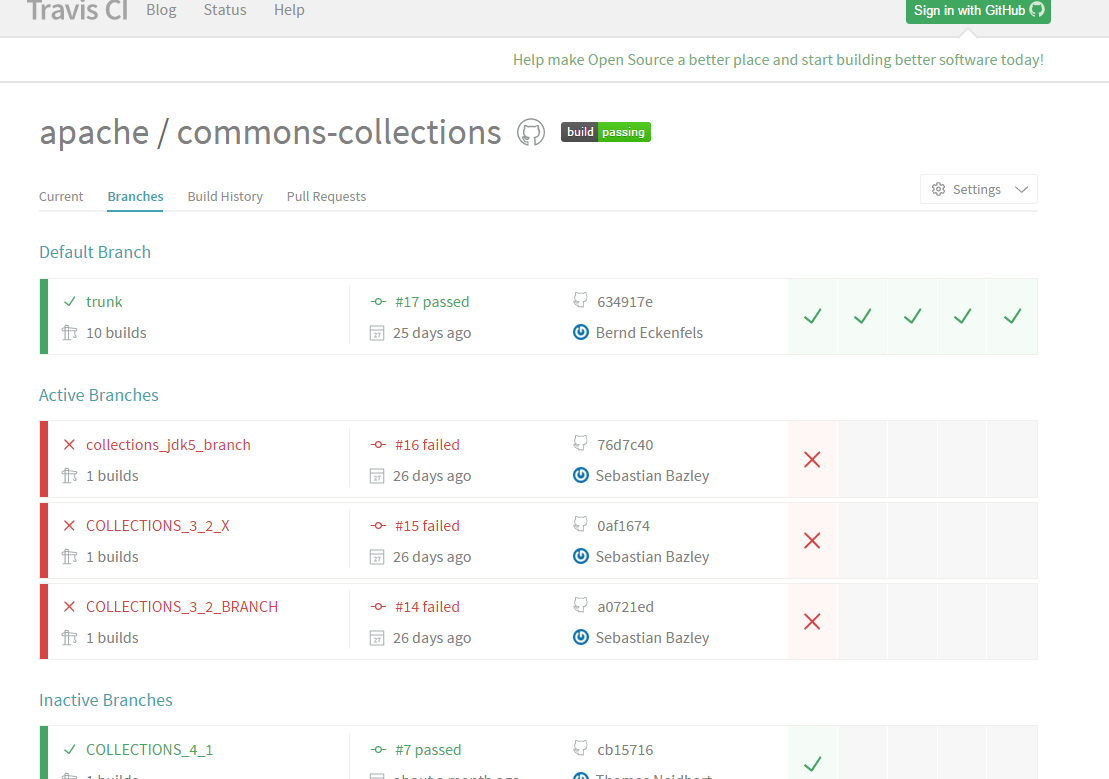
Task: Open build #17 passed
Action: click(432, 301)
